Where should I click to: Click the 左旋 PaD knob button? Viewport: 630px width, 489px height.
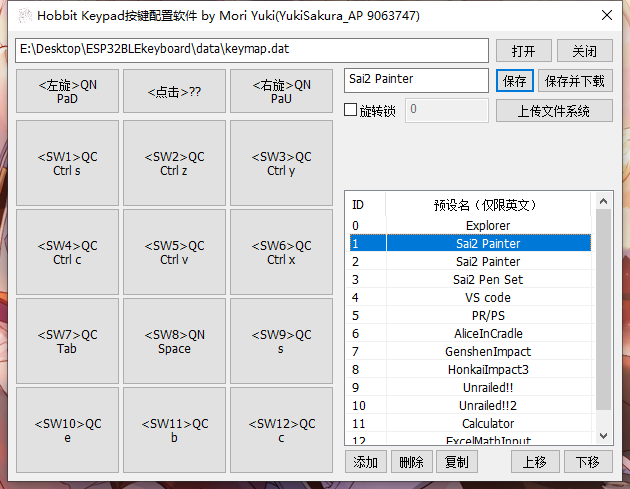[x=67, y=92]
